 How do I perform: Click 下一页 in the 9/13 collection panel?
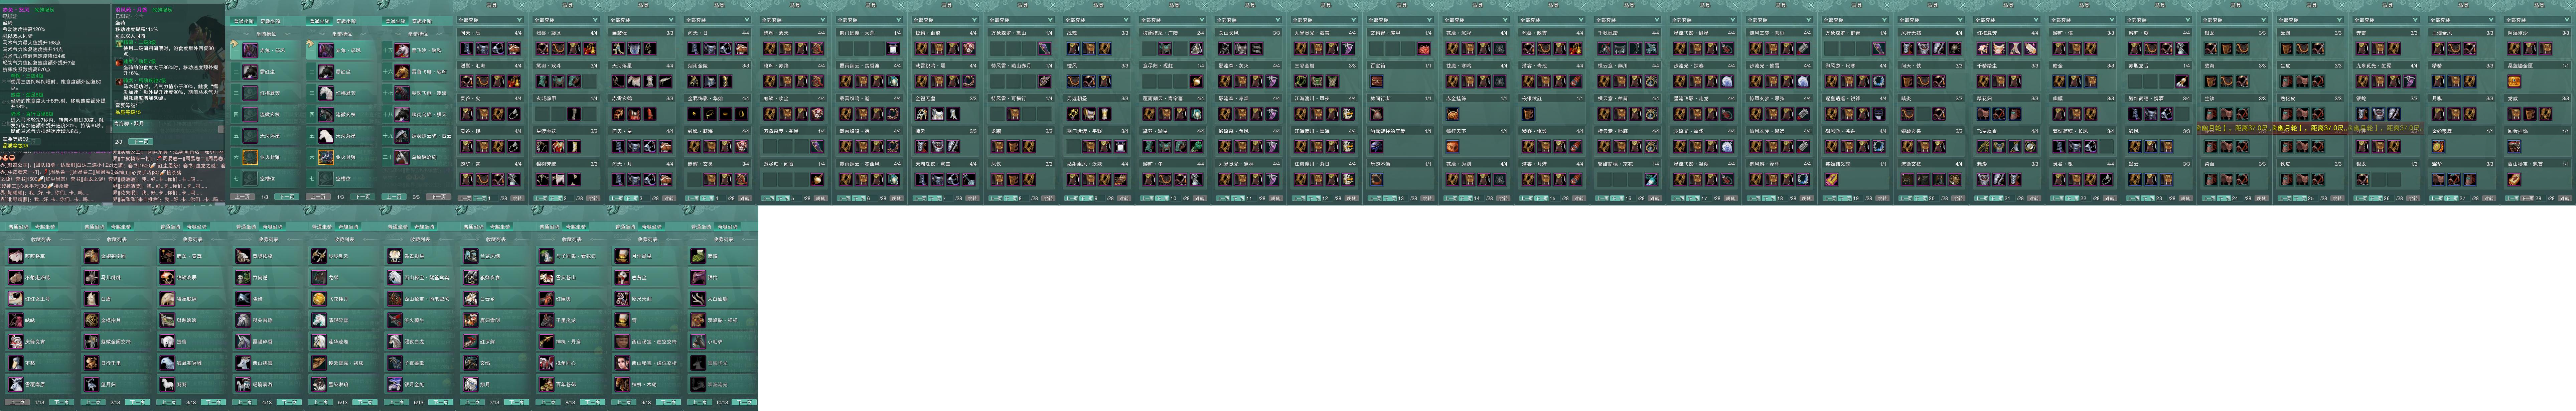(668, 402)
